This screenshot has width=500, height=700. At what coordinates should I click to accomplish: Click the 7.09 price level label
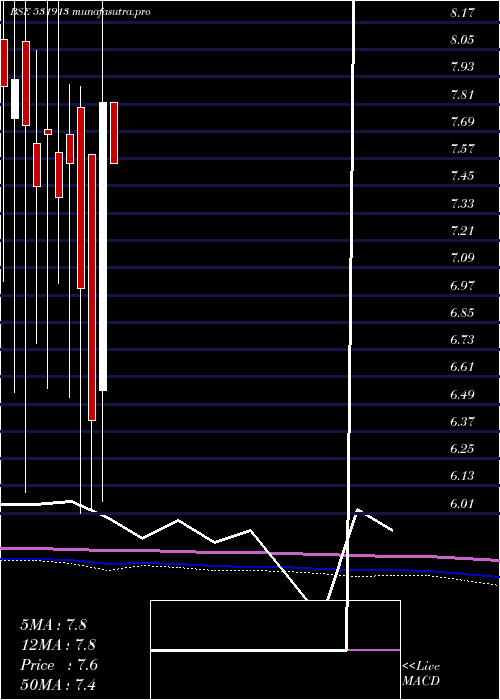point(462,258)
